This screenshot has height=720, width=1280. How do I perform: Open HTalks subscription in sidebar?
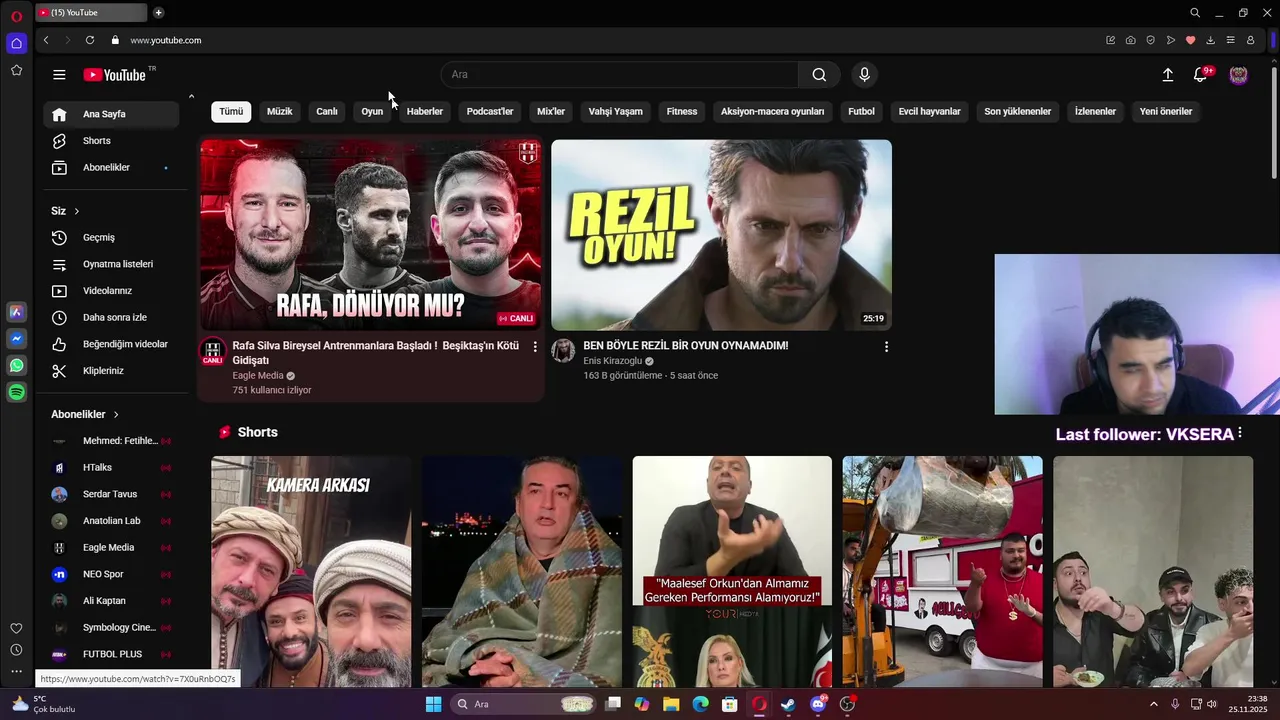[x=111, y=468]
